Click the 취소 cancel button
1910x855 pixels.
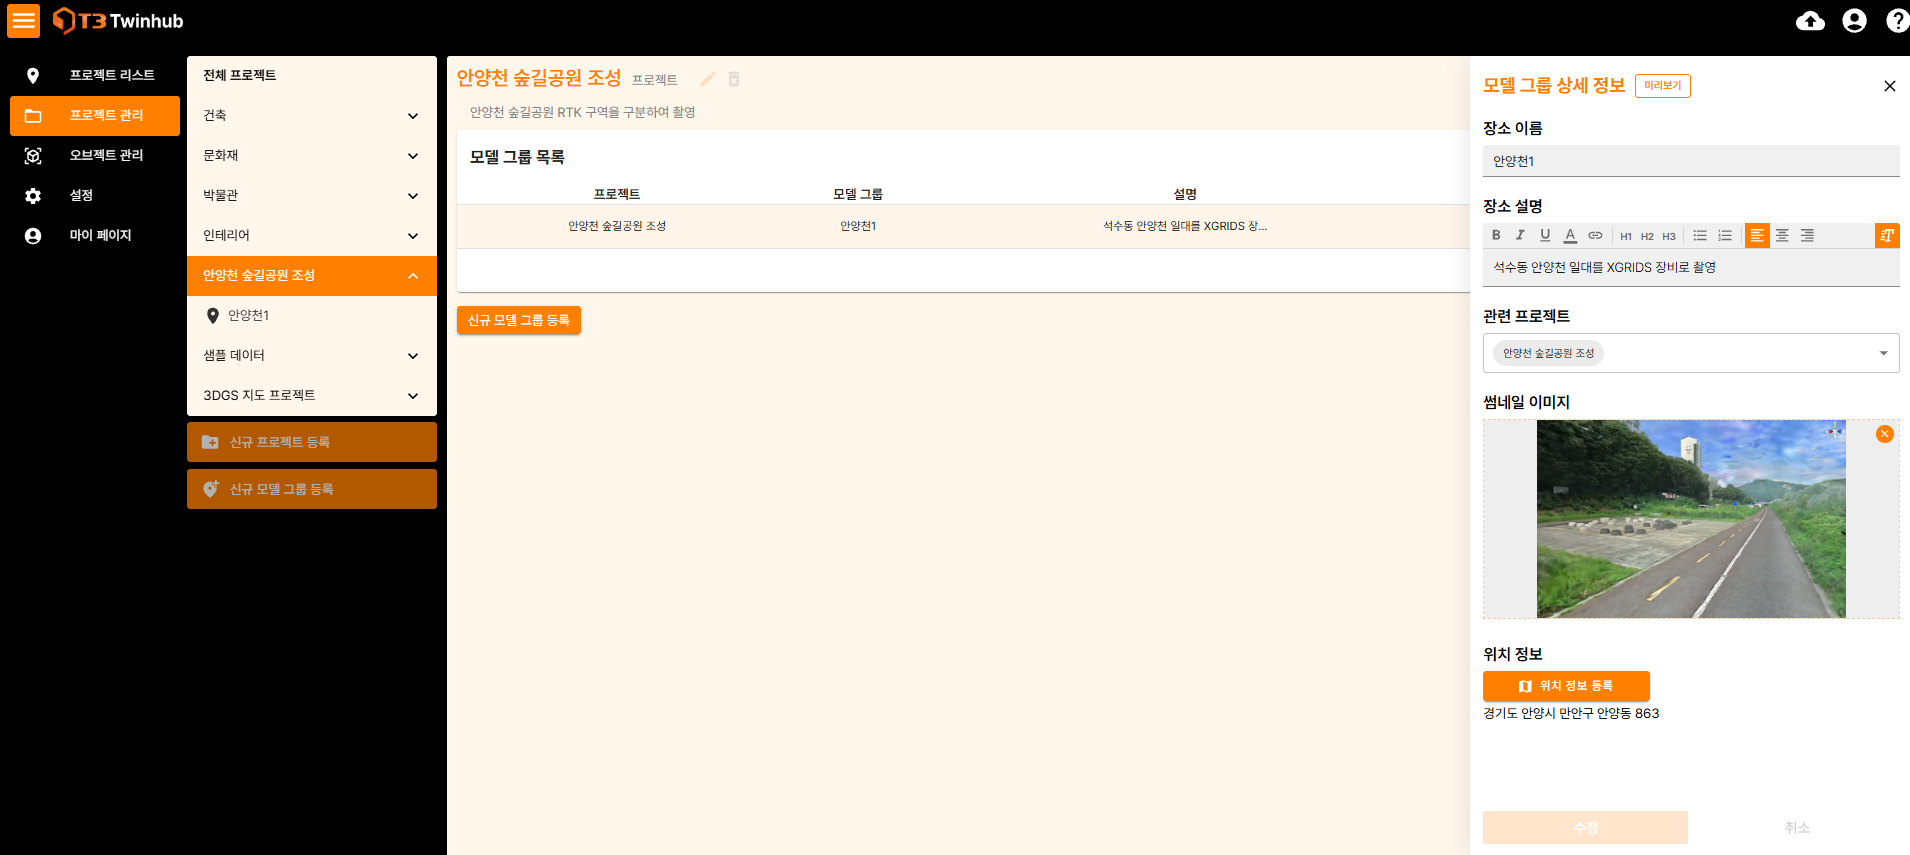click(x=1797, y=828)
